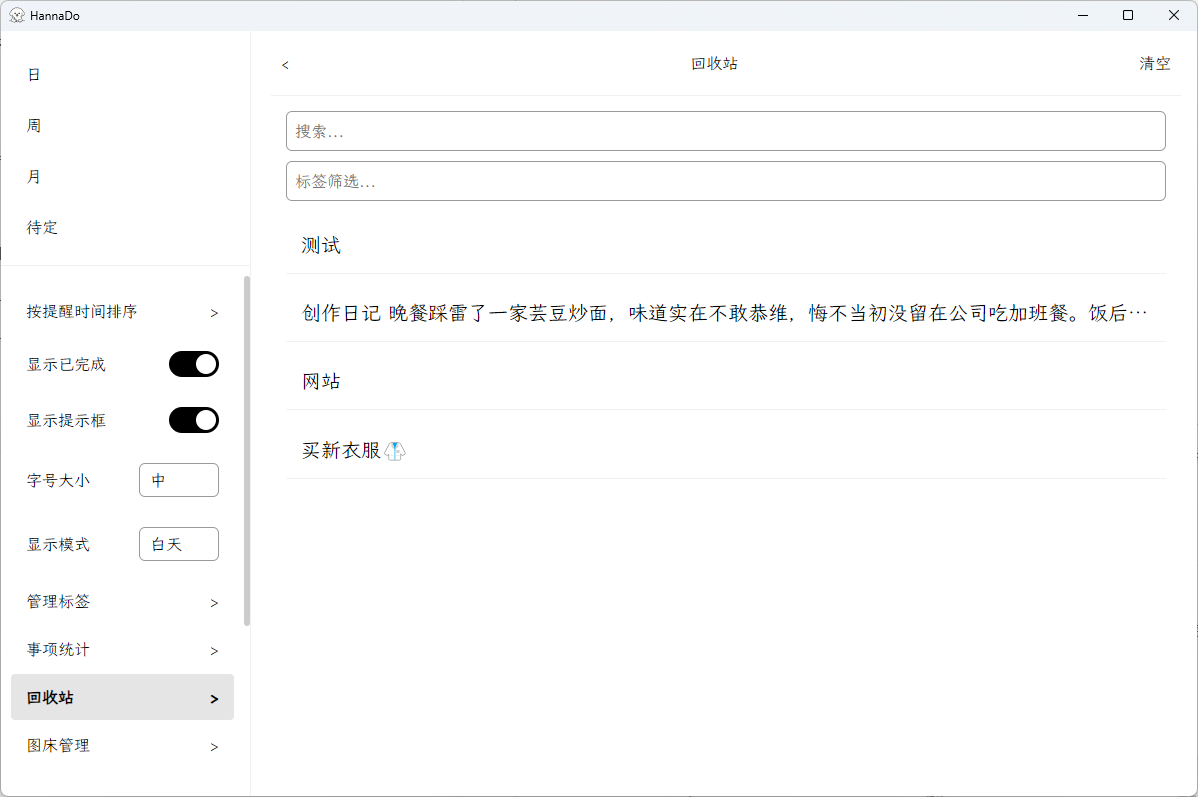
Task: Select the deleted item 测试
Action: pyautogui.click(x=321, y=244)
